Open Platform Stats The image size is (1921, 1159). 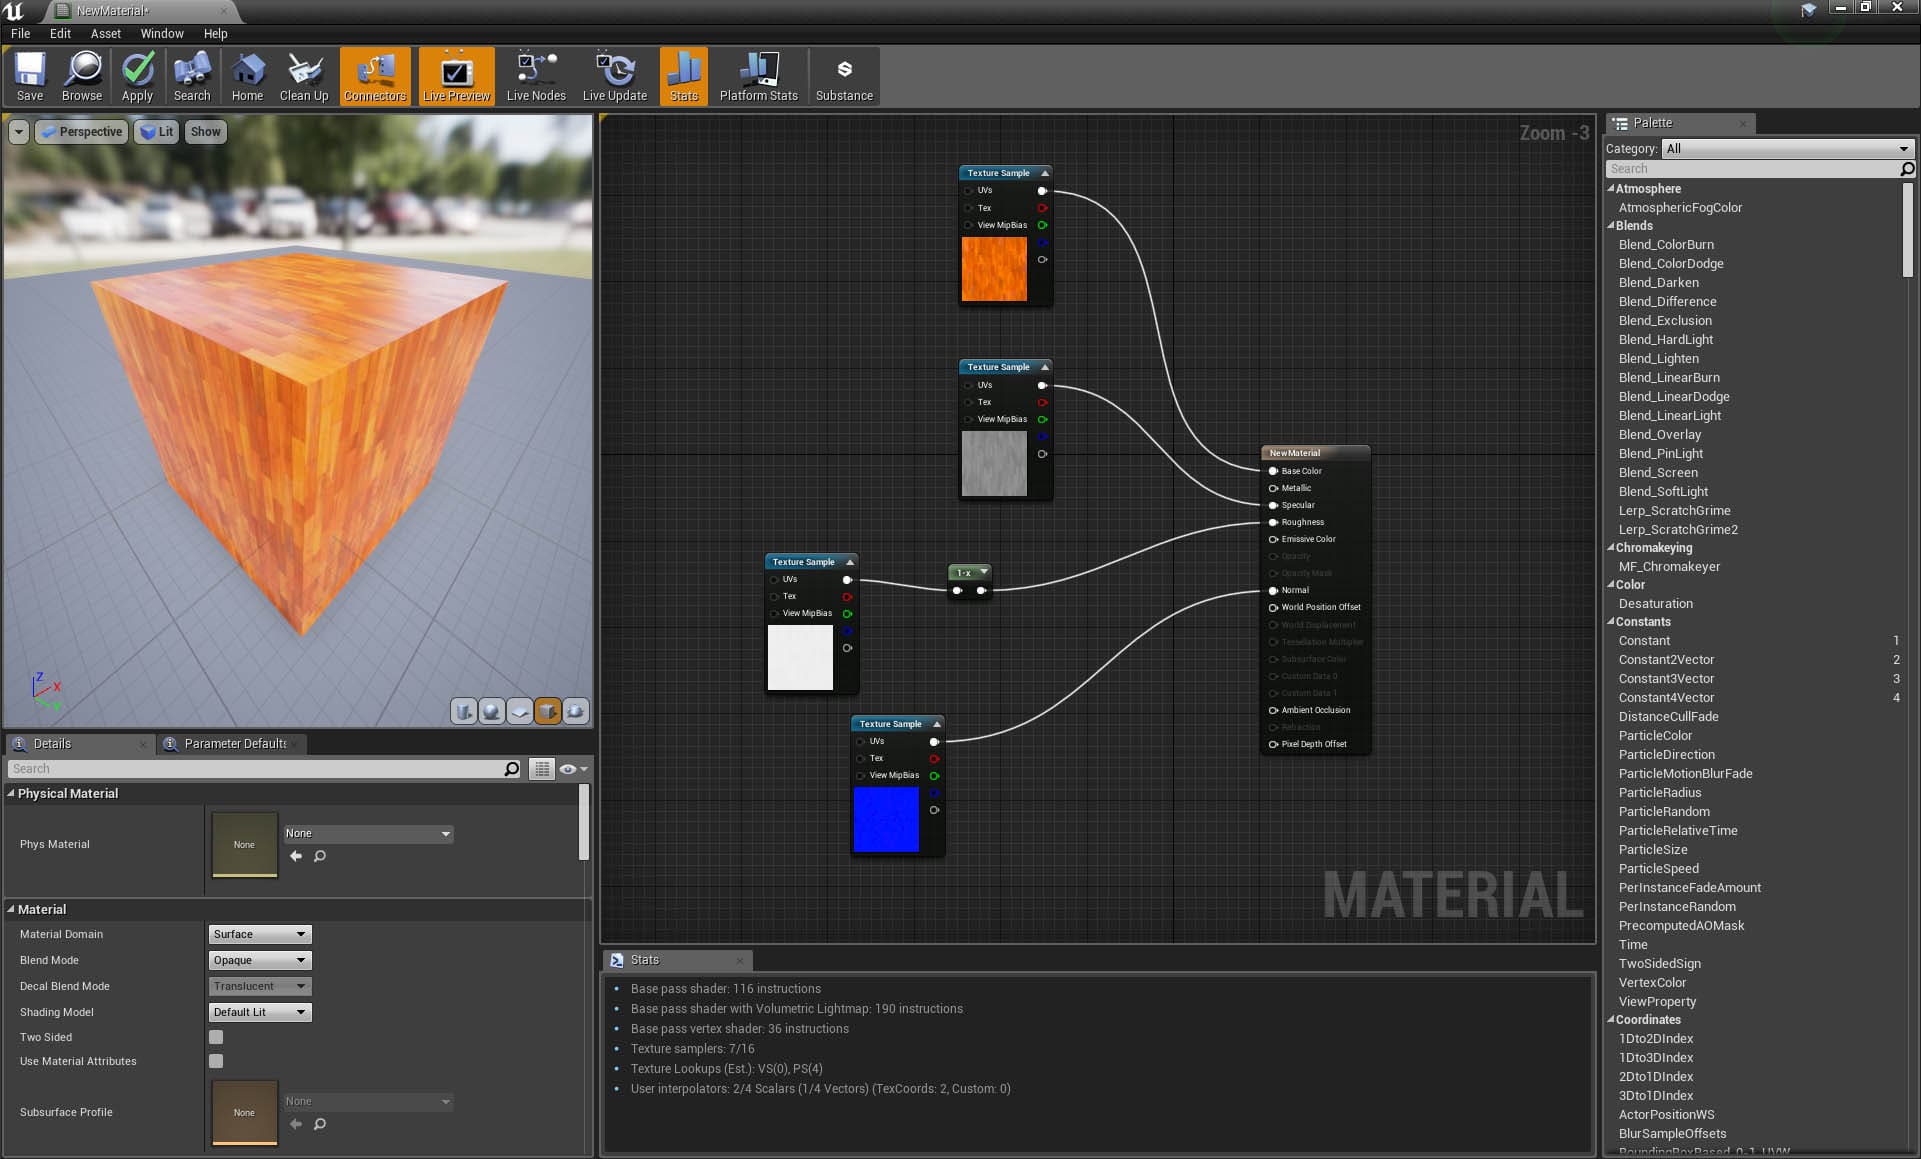758,75
